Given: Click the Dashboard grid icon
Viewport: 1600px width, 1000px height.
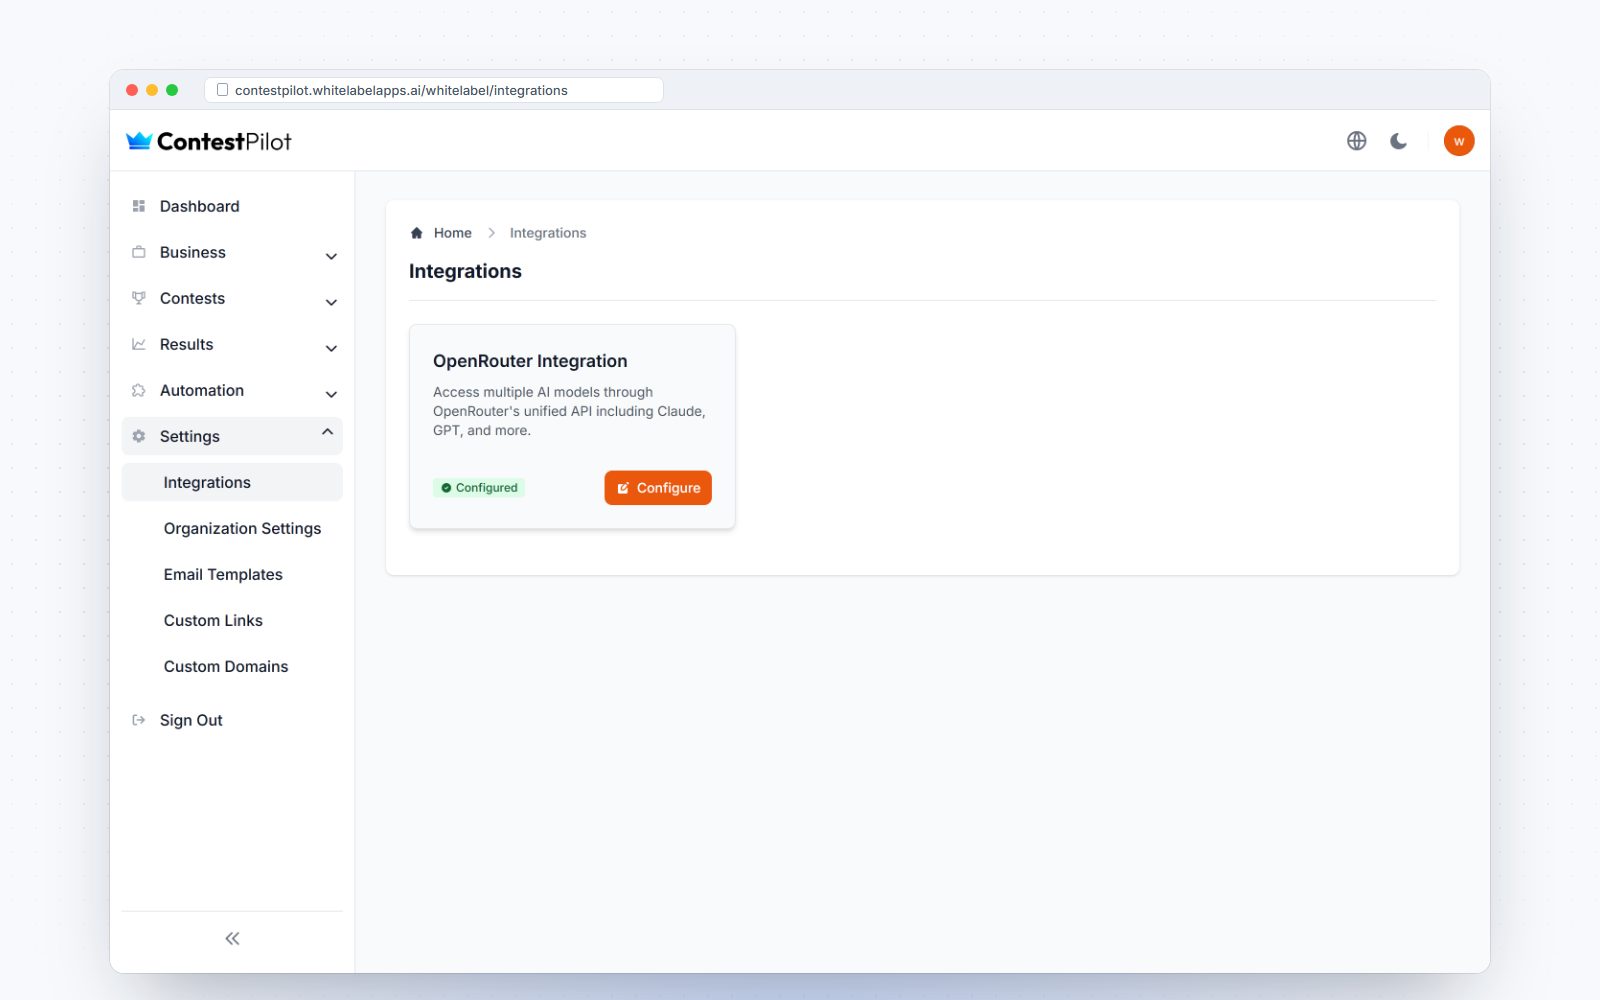Looking at the screenshot, I should (x=139, y=206).
